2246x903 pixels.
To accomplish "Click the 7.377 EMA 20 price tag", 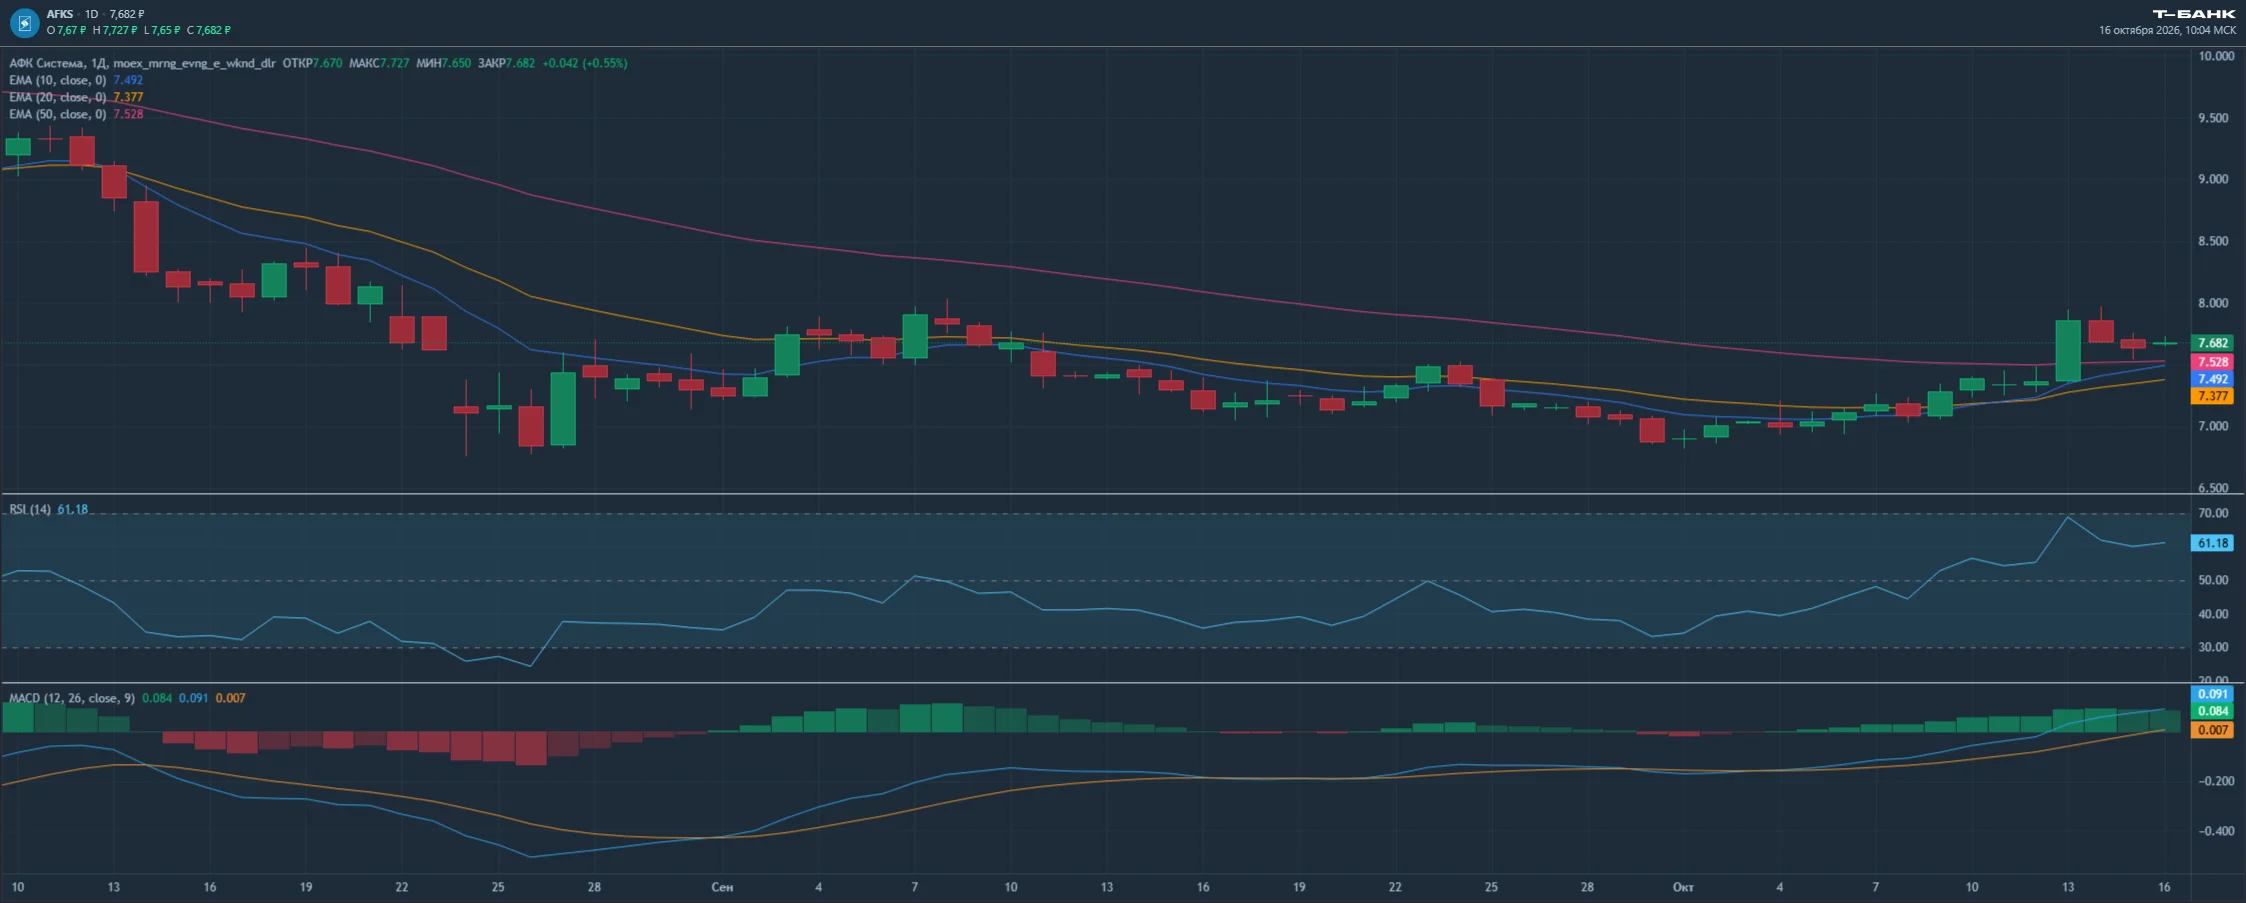I will (x=2213, y=396).
